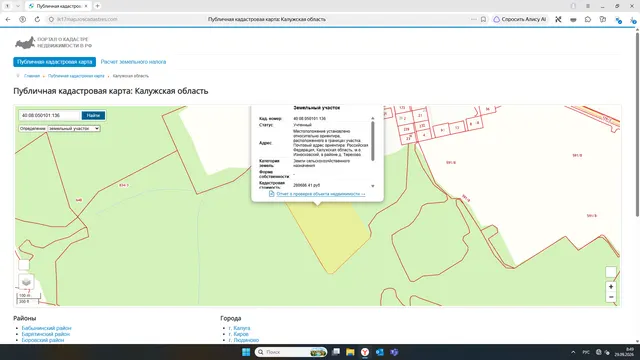Screen dimensions: 640x360
Task: Click the popup scrollbar down arrow
Action: (x=373, y=186)
